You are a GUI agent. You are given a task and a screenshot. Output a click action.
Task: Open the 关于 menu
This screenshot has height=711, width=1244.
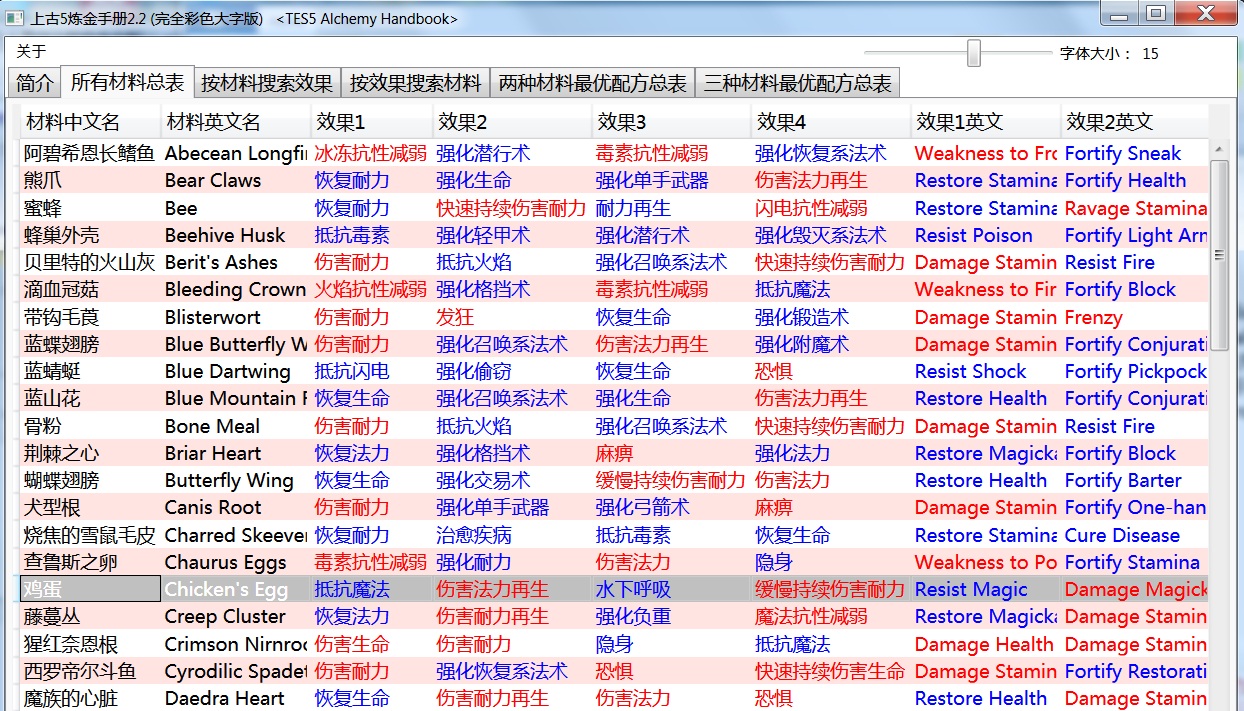coord(31,52)
